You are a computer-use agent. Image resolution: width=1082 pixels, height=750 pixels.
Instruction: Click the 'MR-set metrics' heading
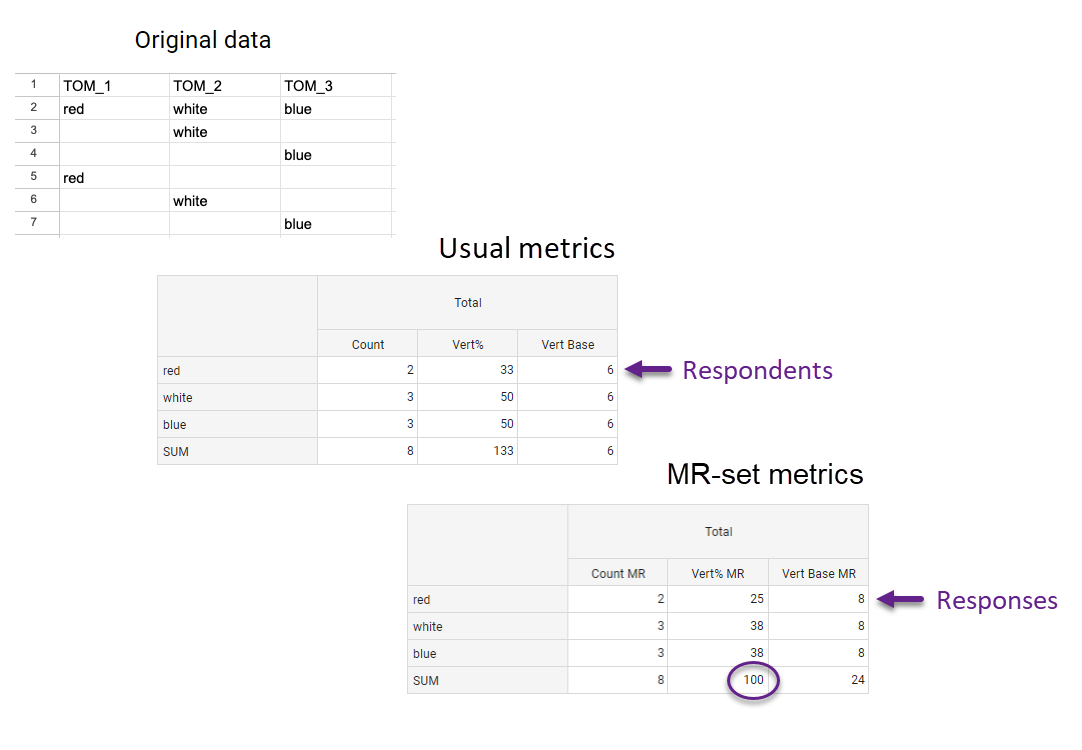click(x=765, y=474)
